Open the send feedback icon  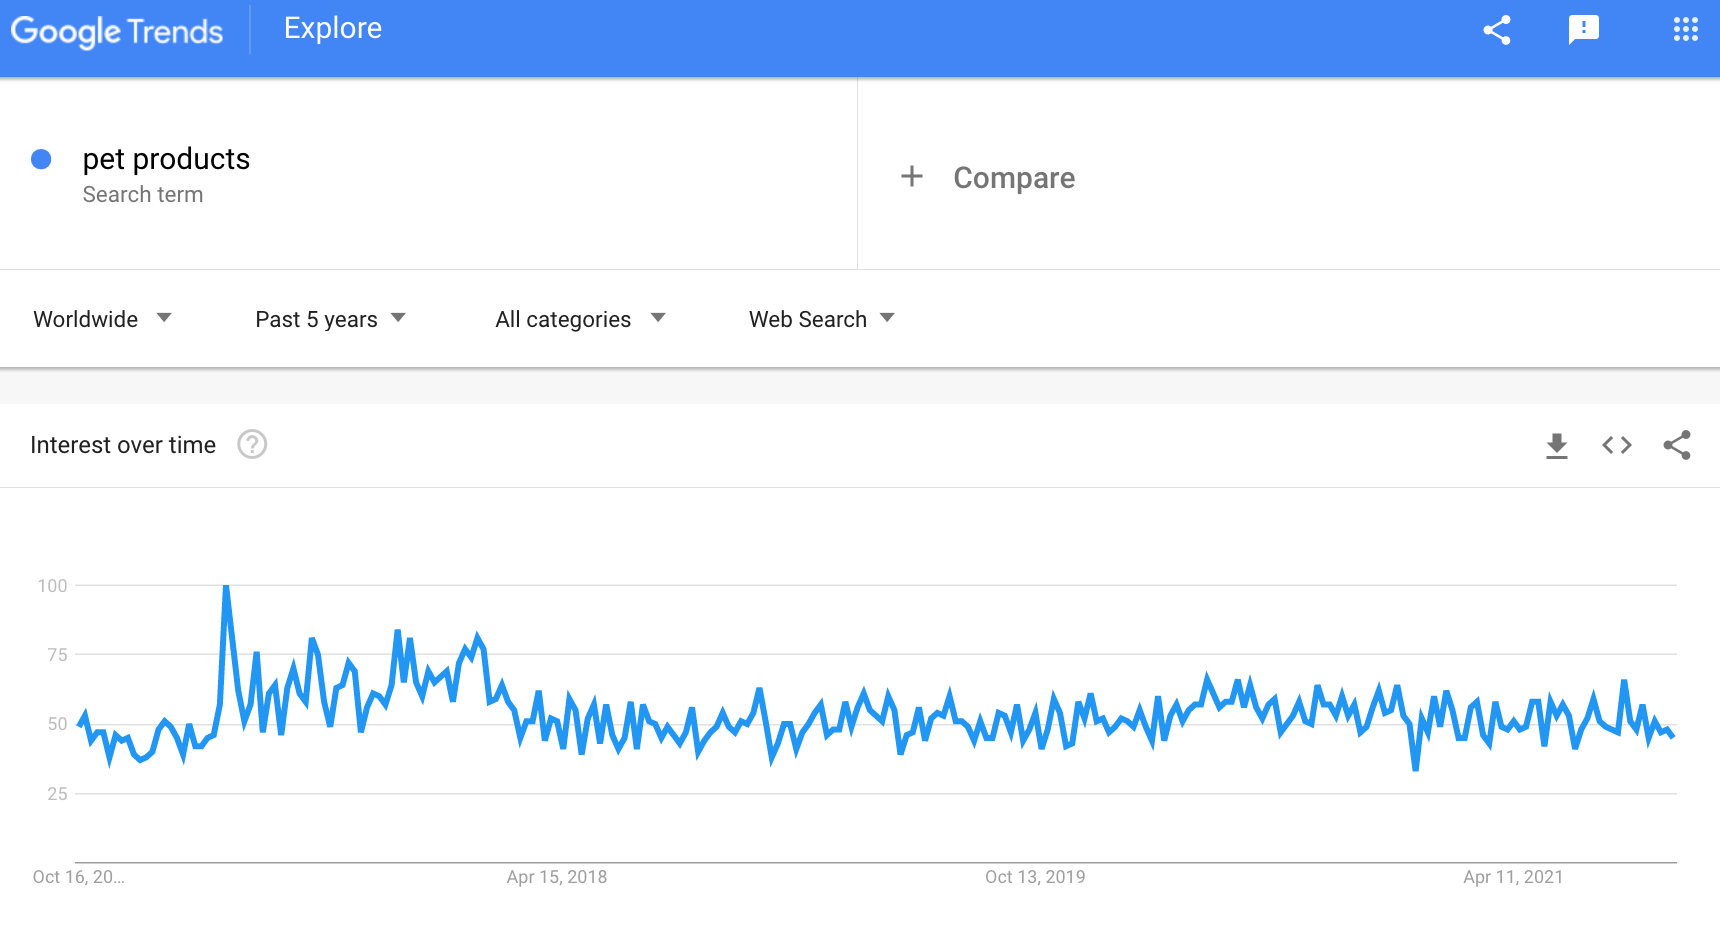tap(1583, 30)
